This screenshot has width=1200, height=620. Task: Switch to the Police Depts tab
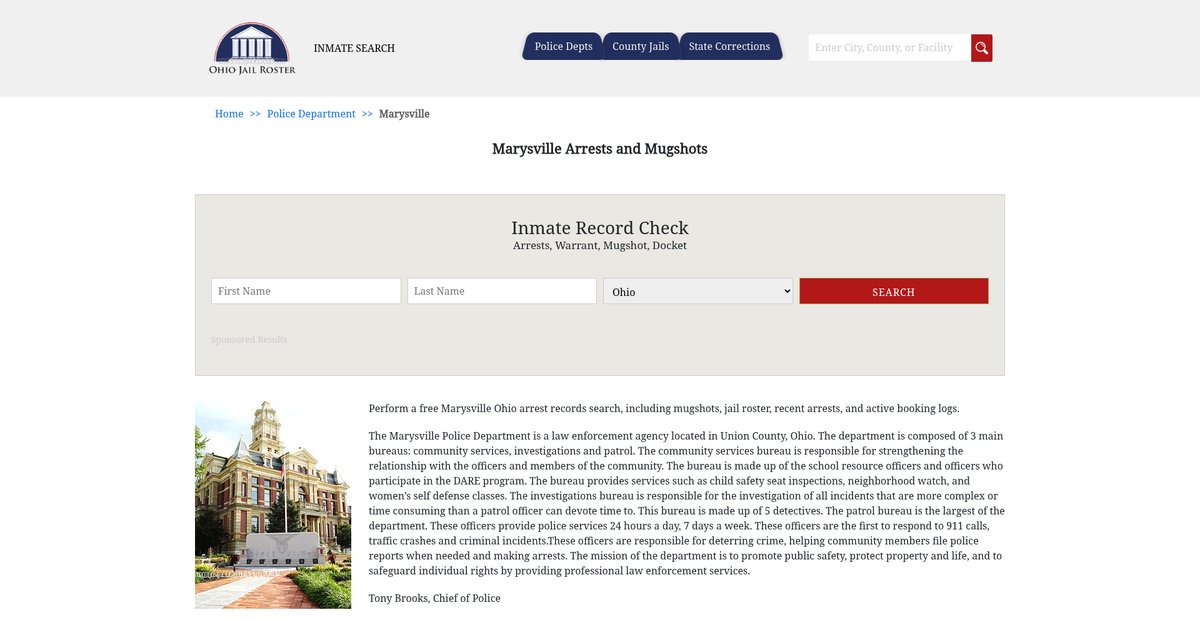point(563,47)
